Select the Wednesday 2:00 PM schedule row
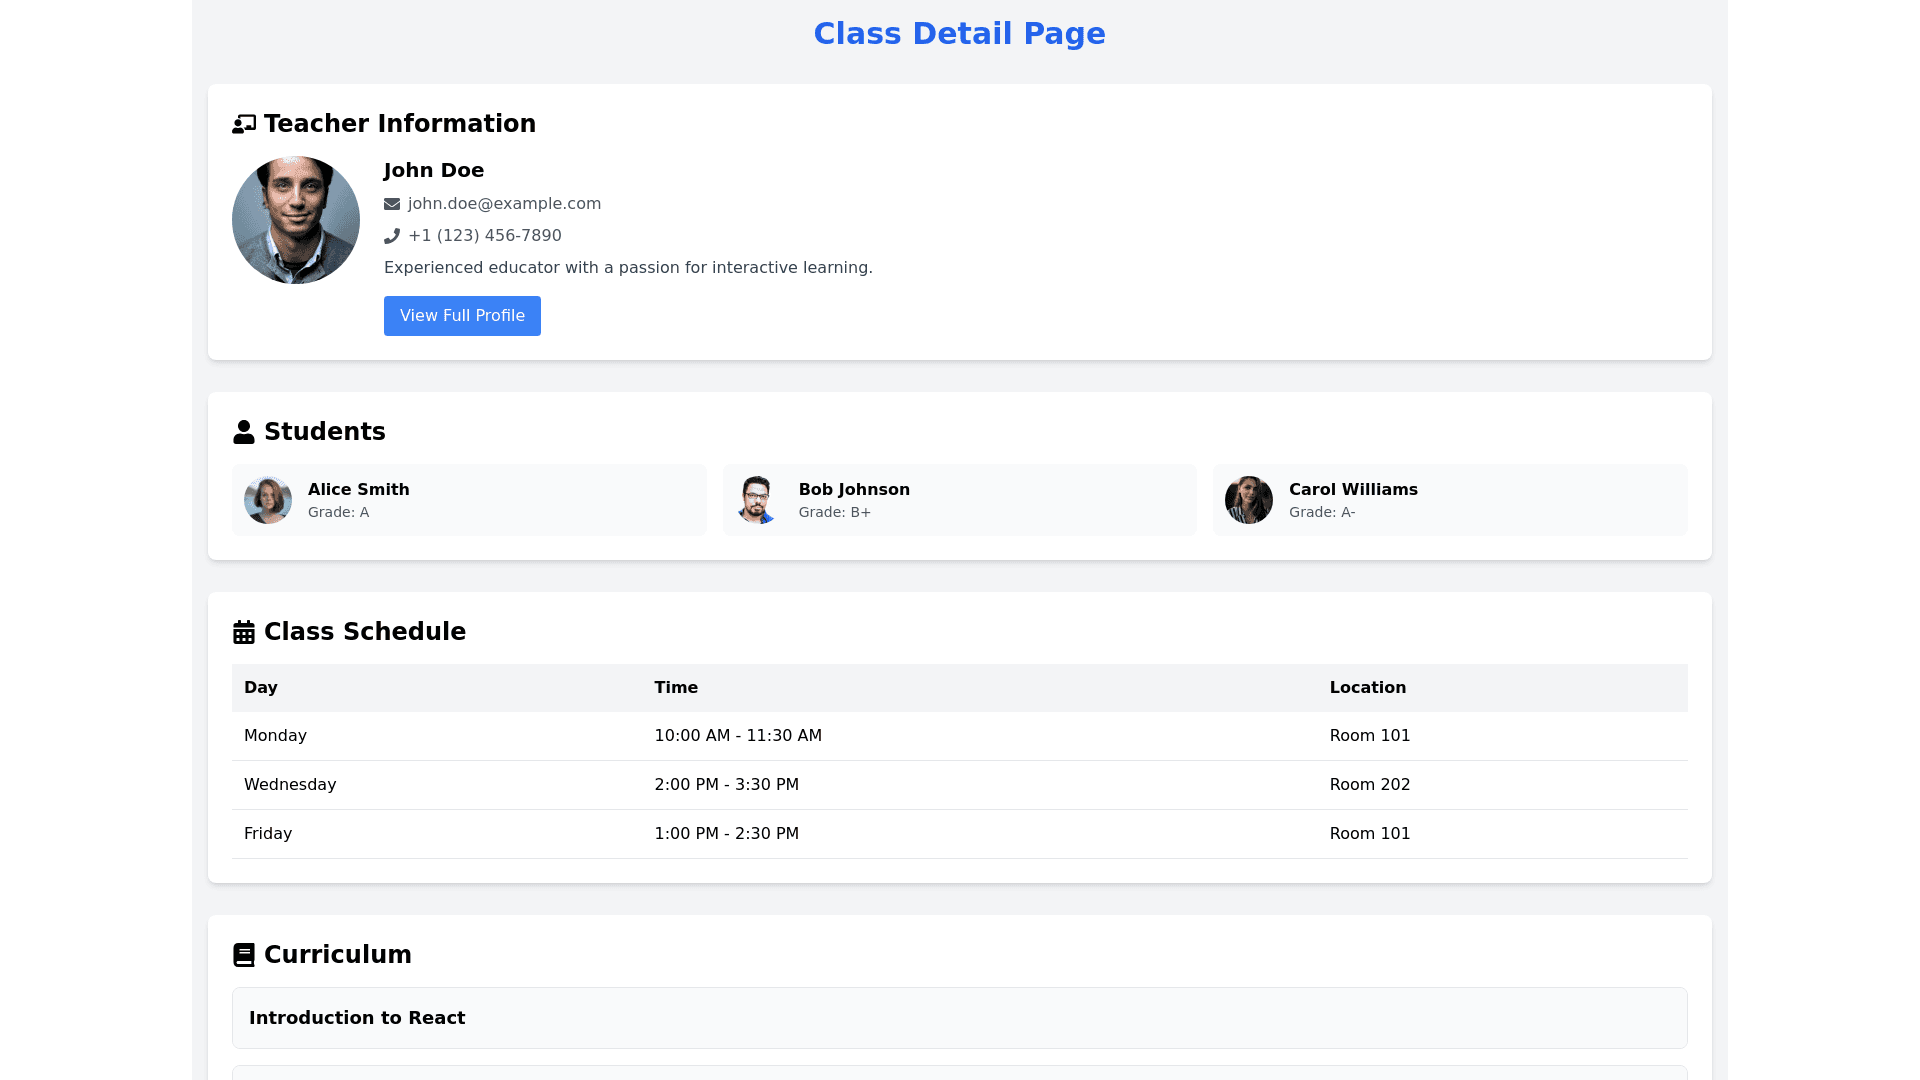1920x1080 pixels. tap(959, 785)
